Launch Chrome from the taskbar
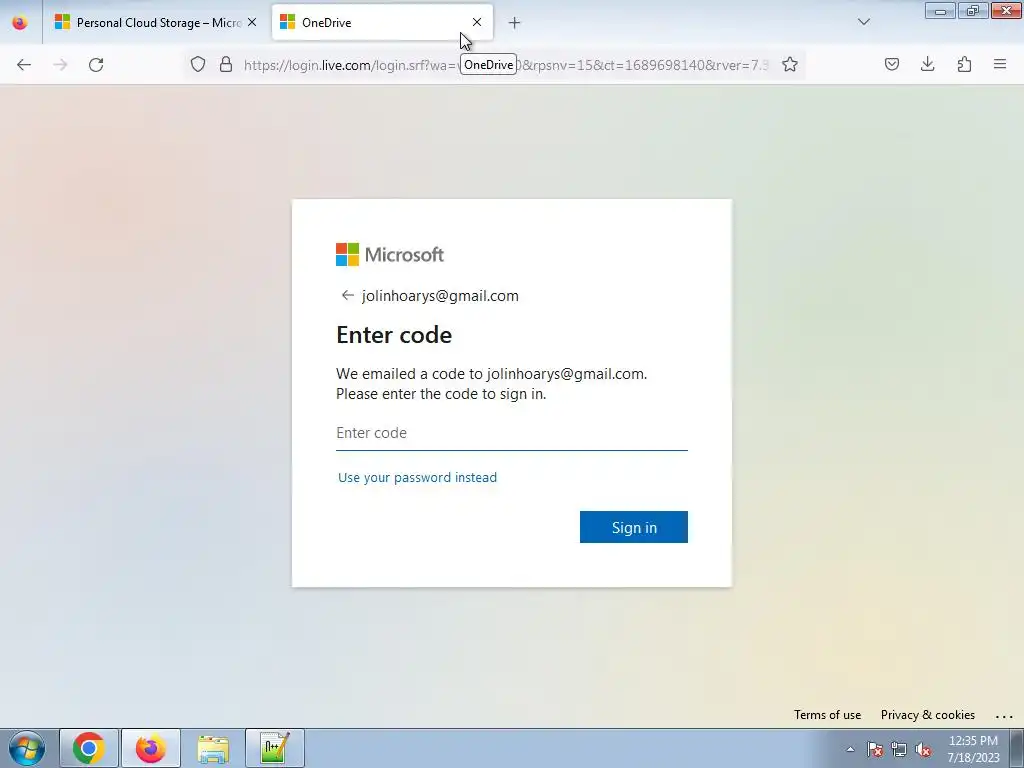 click(x=89, y=748)
